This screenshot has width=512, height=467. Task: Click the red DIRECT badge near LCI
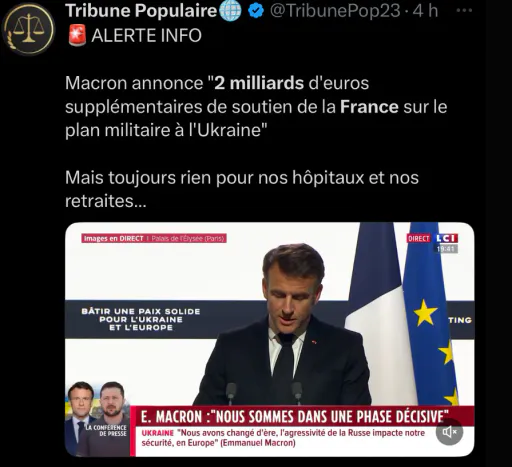(x=419, y=239)
